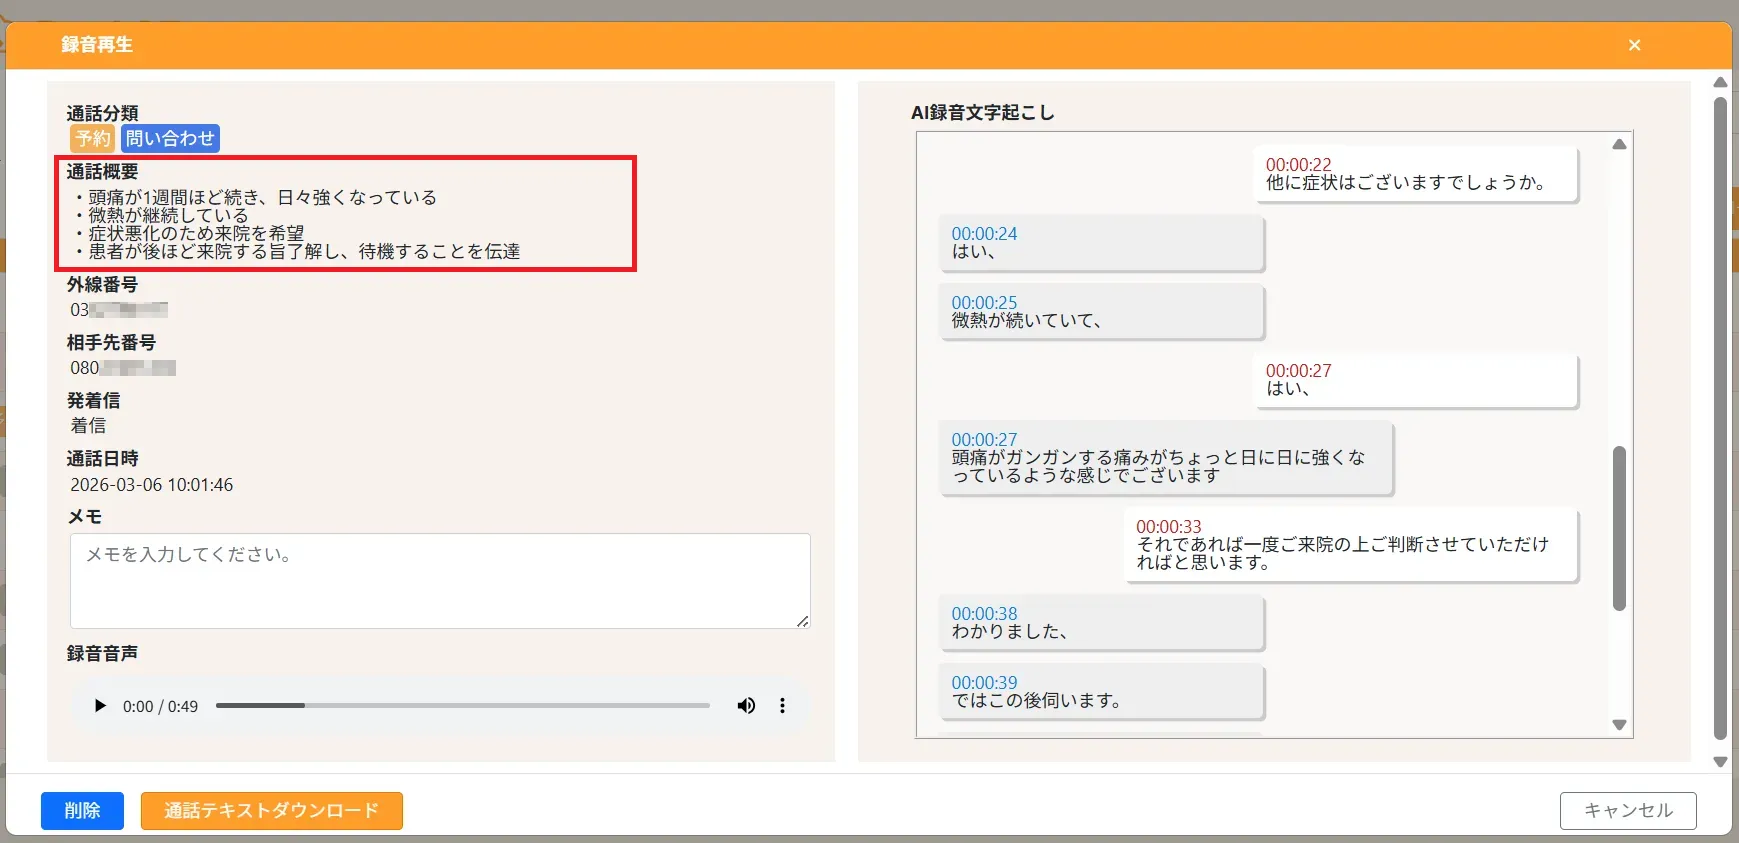
Task: Jump to 00:00:22 transcript timestamp
Action: coord(1298,165)
